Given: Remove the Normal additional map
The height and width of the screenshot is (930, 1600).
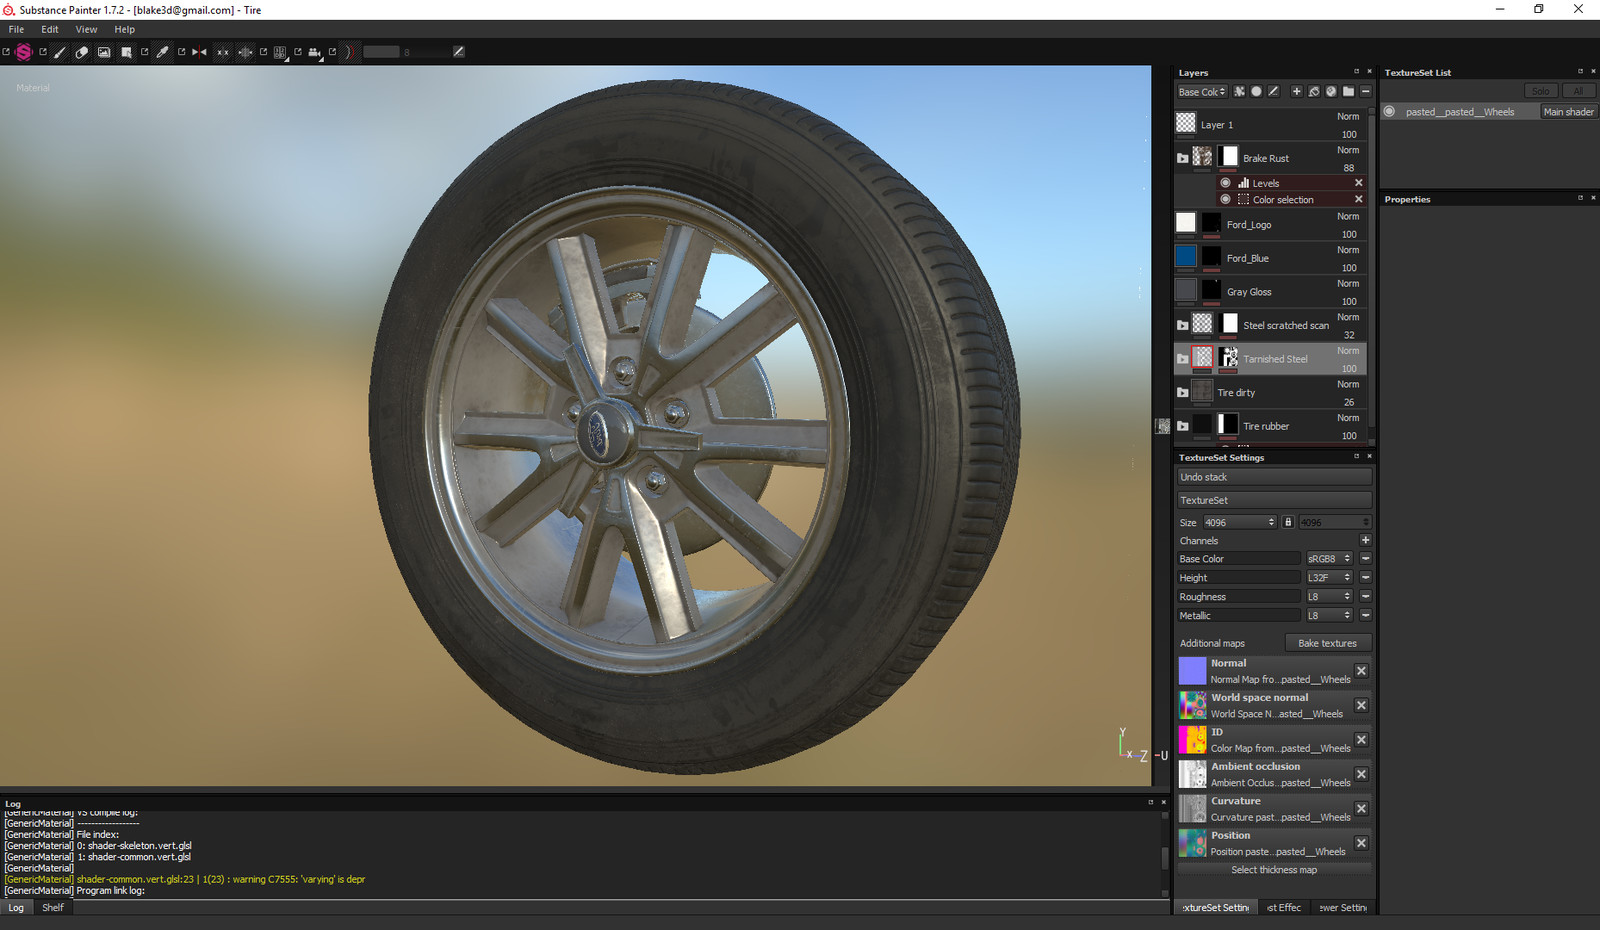Looking at the screenshot, I should (x=1361, y=671).
